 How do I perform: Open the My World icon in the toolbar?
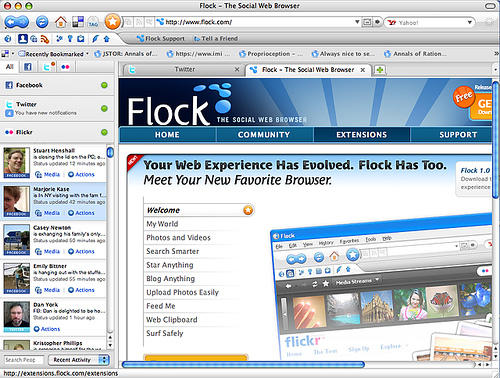click(x=78, y=22)
